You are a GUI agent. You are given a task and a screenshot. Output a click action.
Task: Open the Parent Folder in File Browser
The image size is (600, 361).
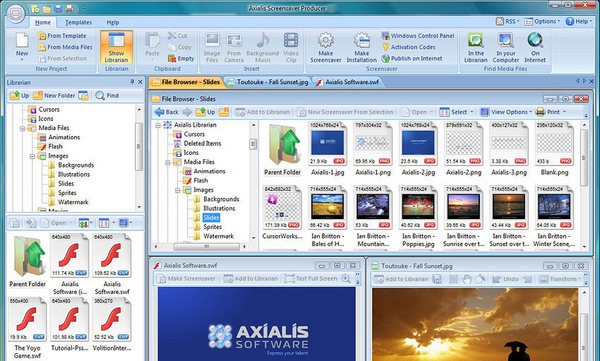(x=283, y=150)
